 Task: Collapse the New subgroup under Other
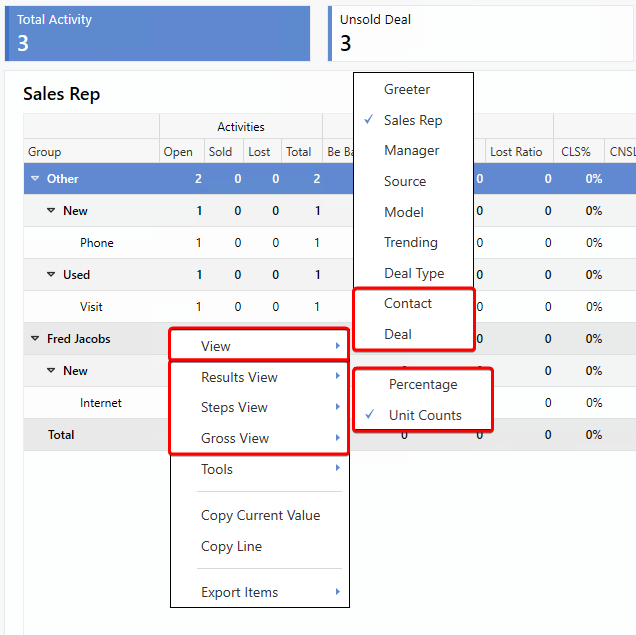pos(51,211)
